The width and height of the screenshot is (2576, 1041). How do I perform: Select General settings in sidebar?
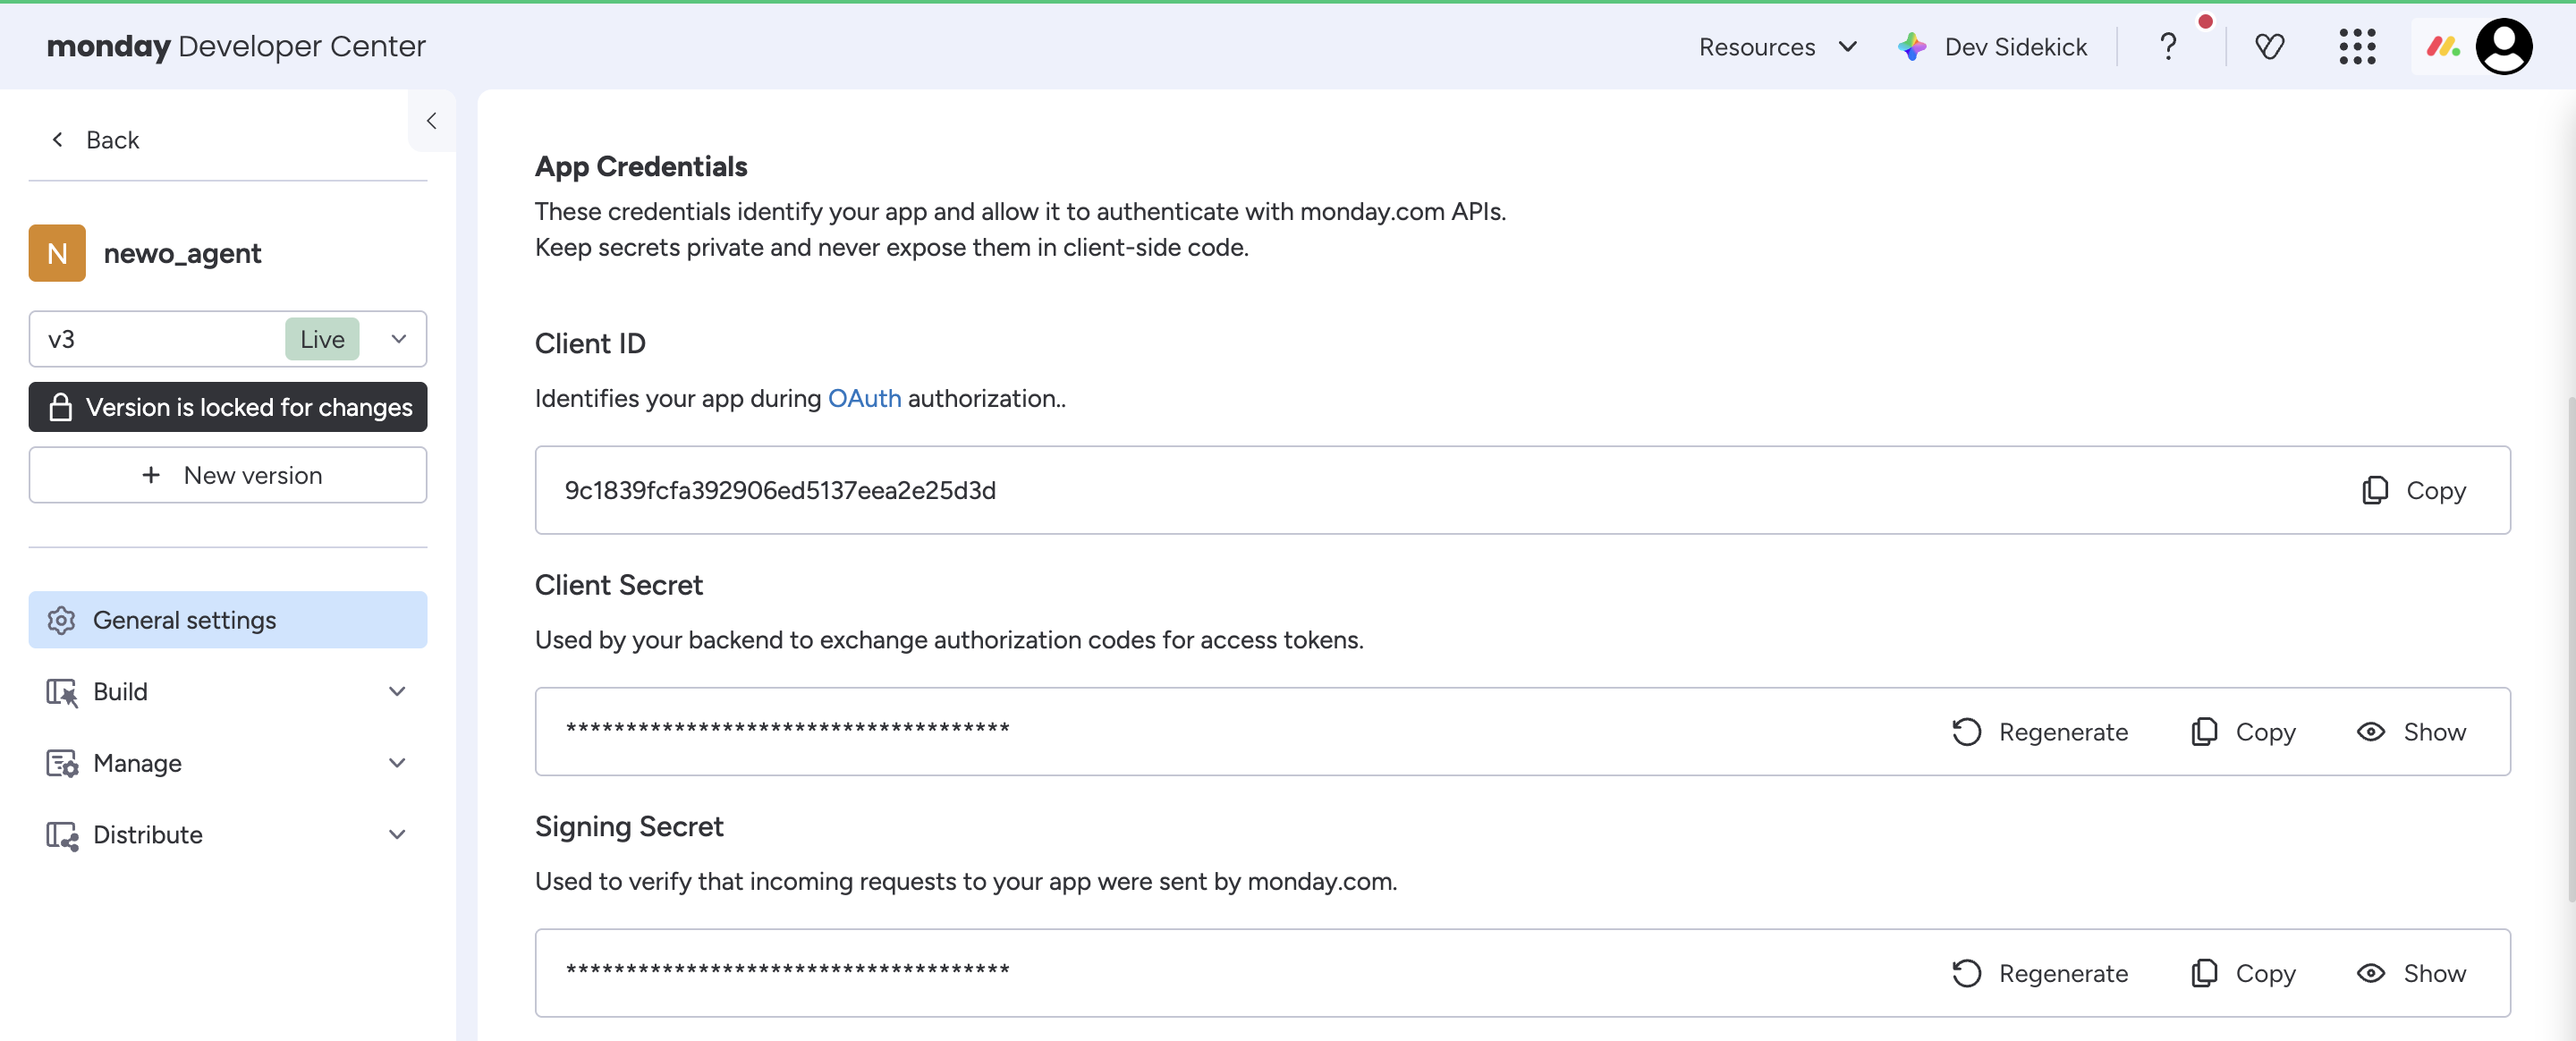[x=228, y=620]
